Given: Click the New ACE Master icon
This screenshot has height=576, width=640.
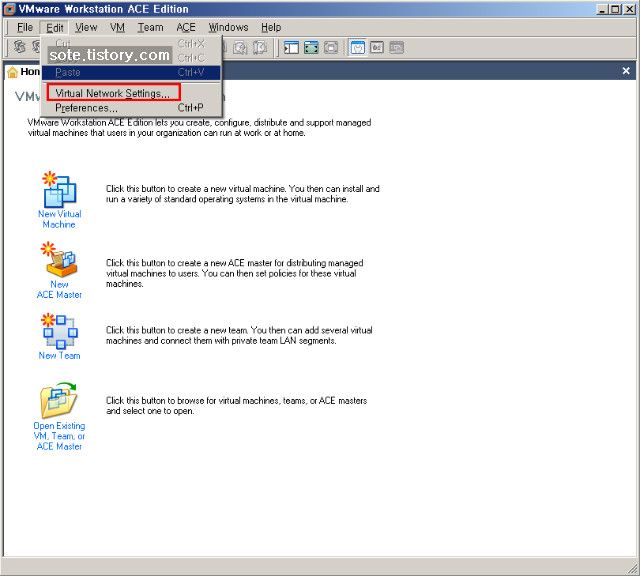Looking at the screenshot, I should (60, 260).
